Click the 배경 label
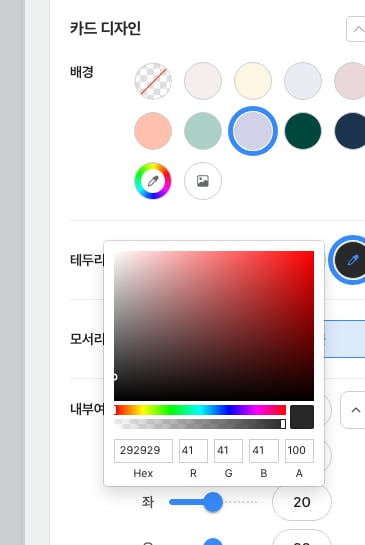This screenshot has height=545, width=365. [x=82, y=72]
